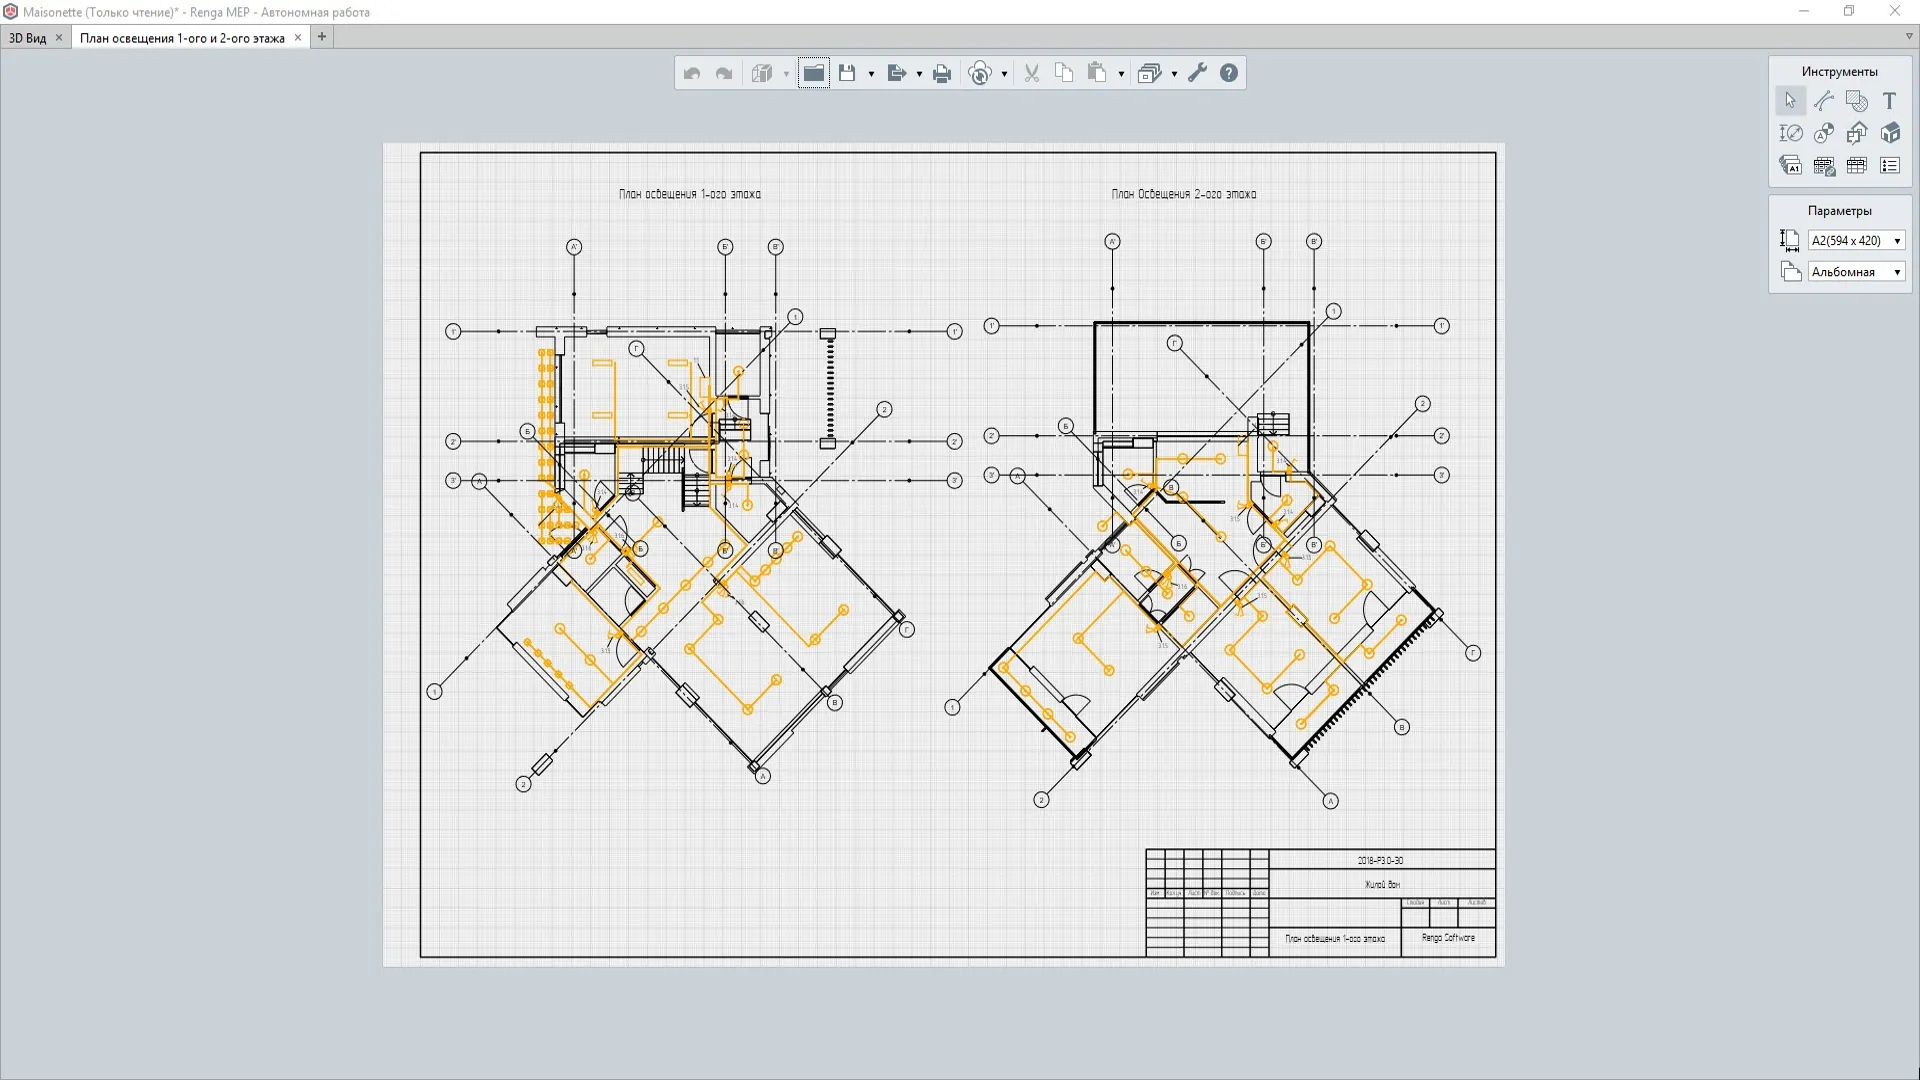
Task: Click the A1 sheet stamp tool
Action: click(x=1790, y=166)
